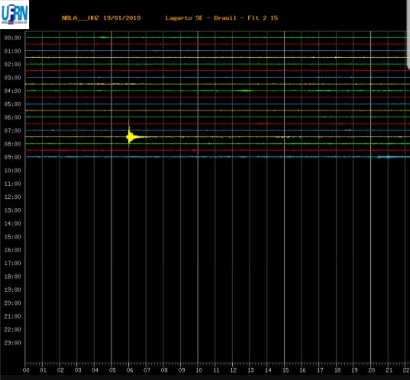This screenshot has width=410, height=380.
Task: Click the 21:00 hour label
Action: point(13,316)
